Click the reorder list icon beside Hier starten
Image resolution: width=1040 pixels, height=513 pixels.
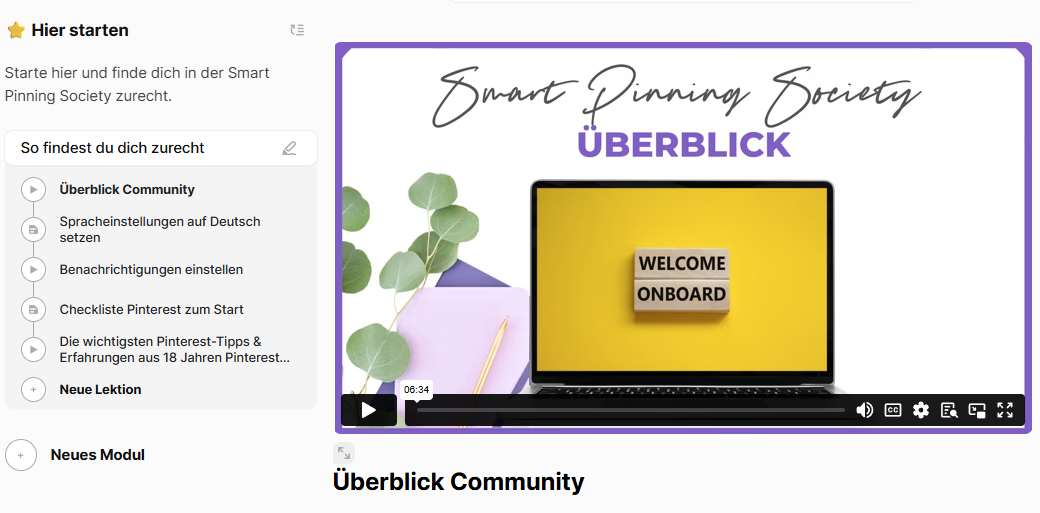297,30
